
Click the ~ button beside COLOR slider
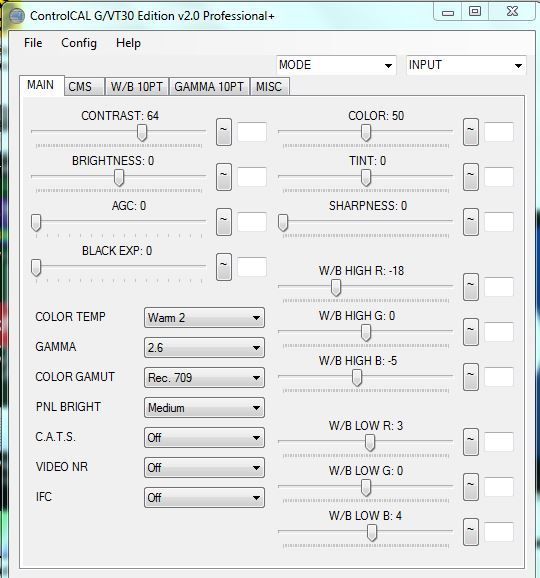[471, 132]
